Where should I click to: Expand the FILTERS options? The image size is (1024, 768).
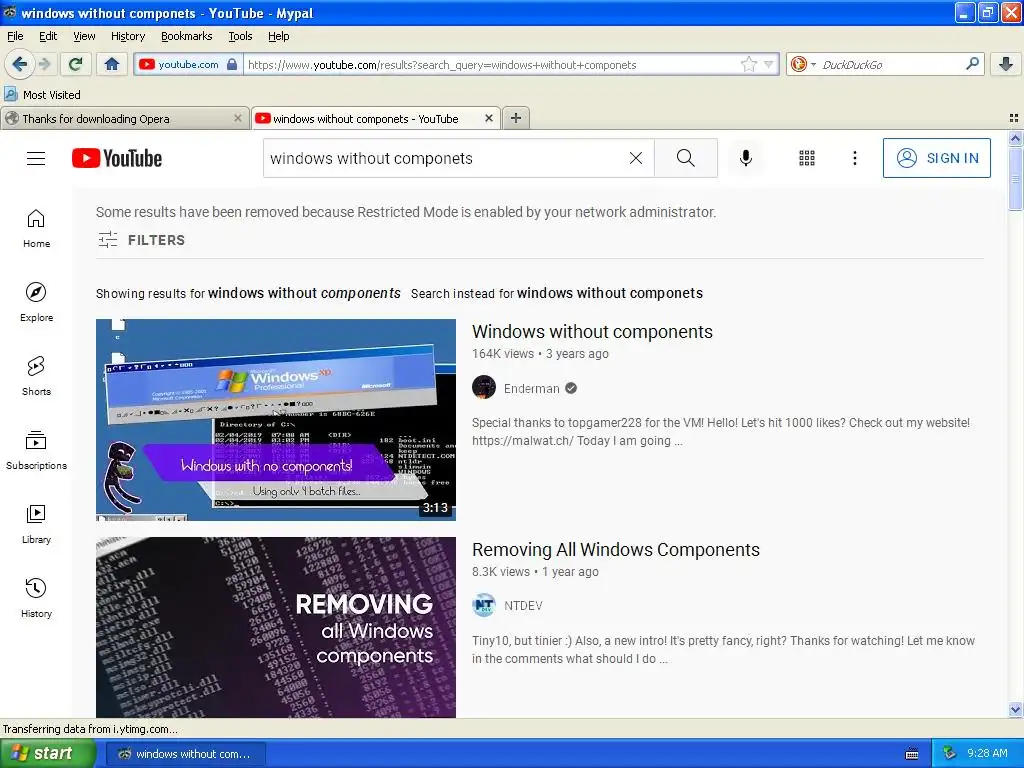click(141, 240)
